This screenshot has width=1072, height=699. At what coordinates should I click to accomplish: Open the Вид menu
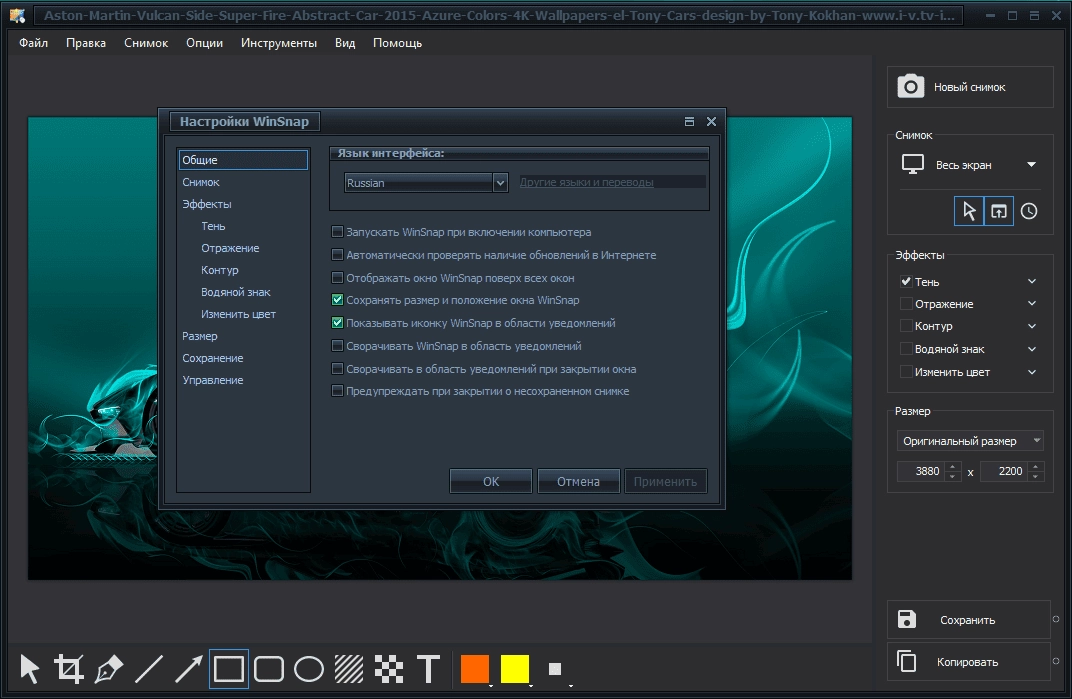click(345, 42)
